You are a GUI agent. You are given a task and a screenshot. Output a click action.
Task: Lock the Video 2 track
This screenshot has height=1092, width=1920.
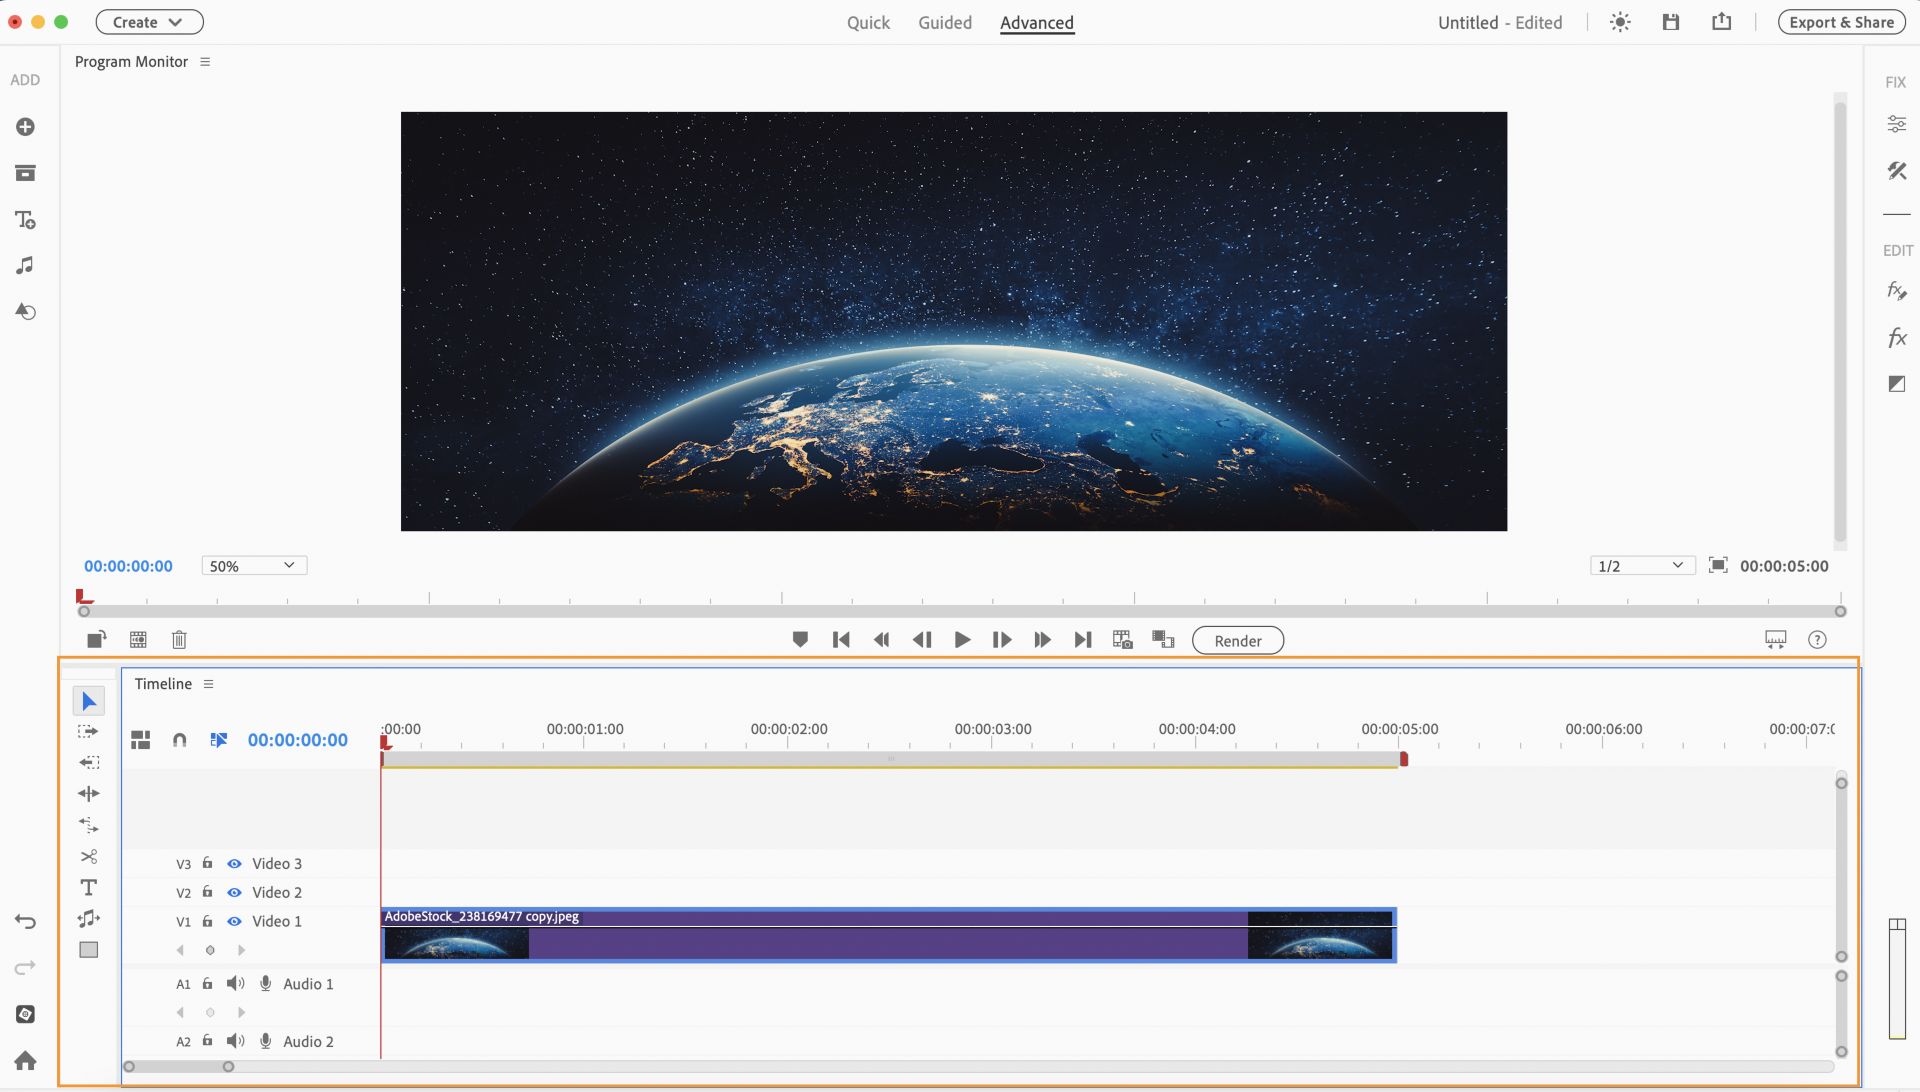207,891
